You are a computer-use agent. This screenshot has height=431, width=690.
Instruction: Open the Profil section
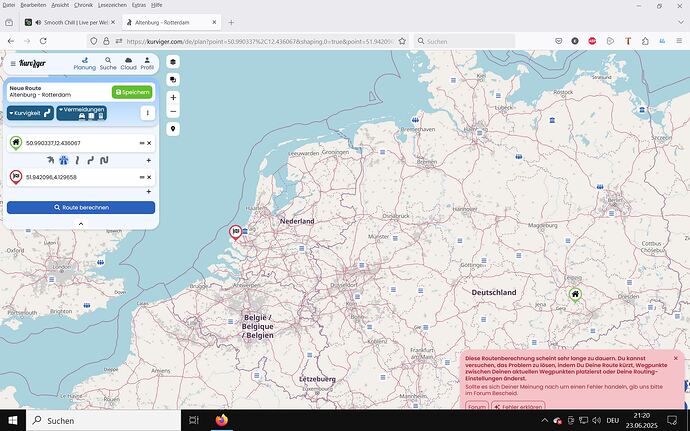[x=147, y=64]
